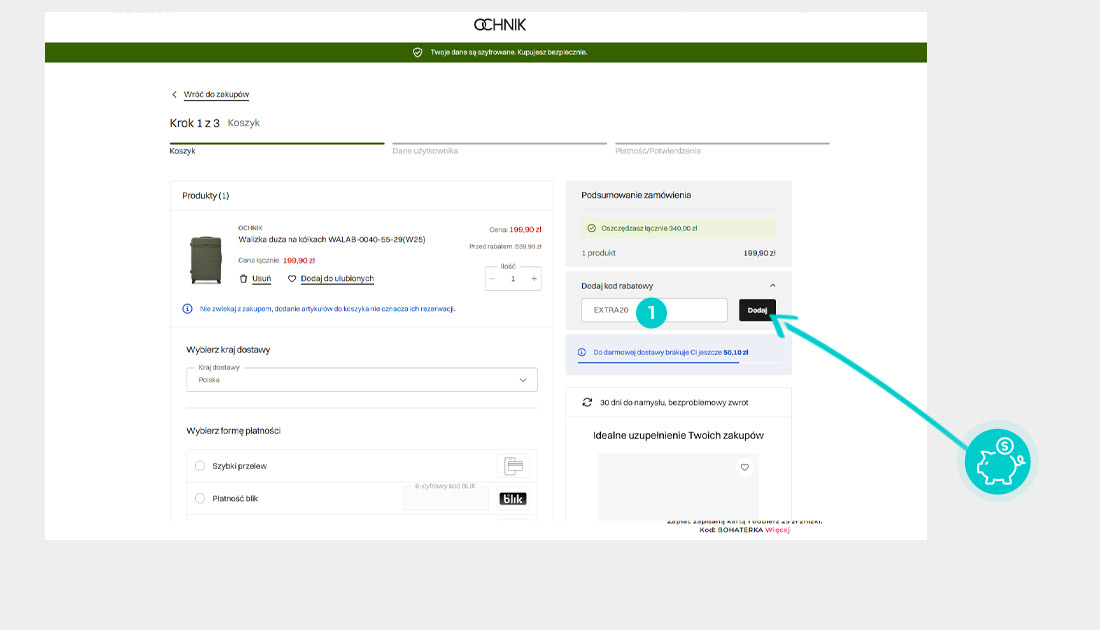The image size is (1100, 630).
Task: Click the Produkty (1) heading
Action: coord(206,196)
